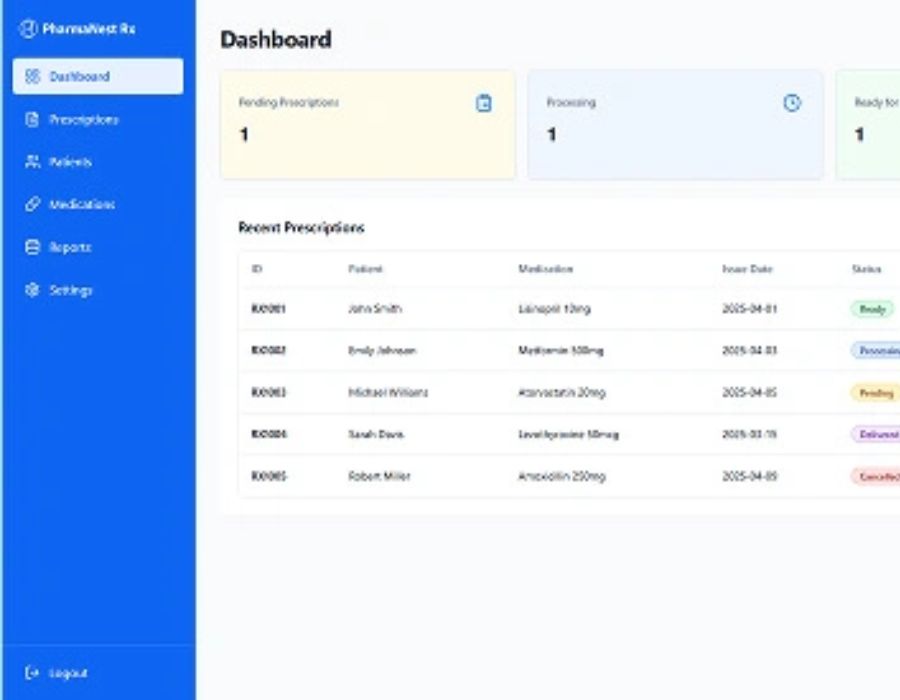Select prescription ID RX0004
This screenshot has height=700, width=900.
[x=269, y=434]
